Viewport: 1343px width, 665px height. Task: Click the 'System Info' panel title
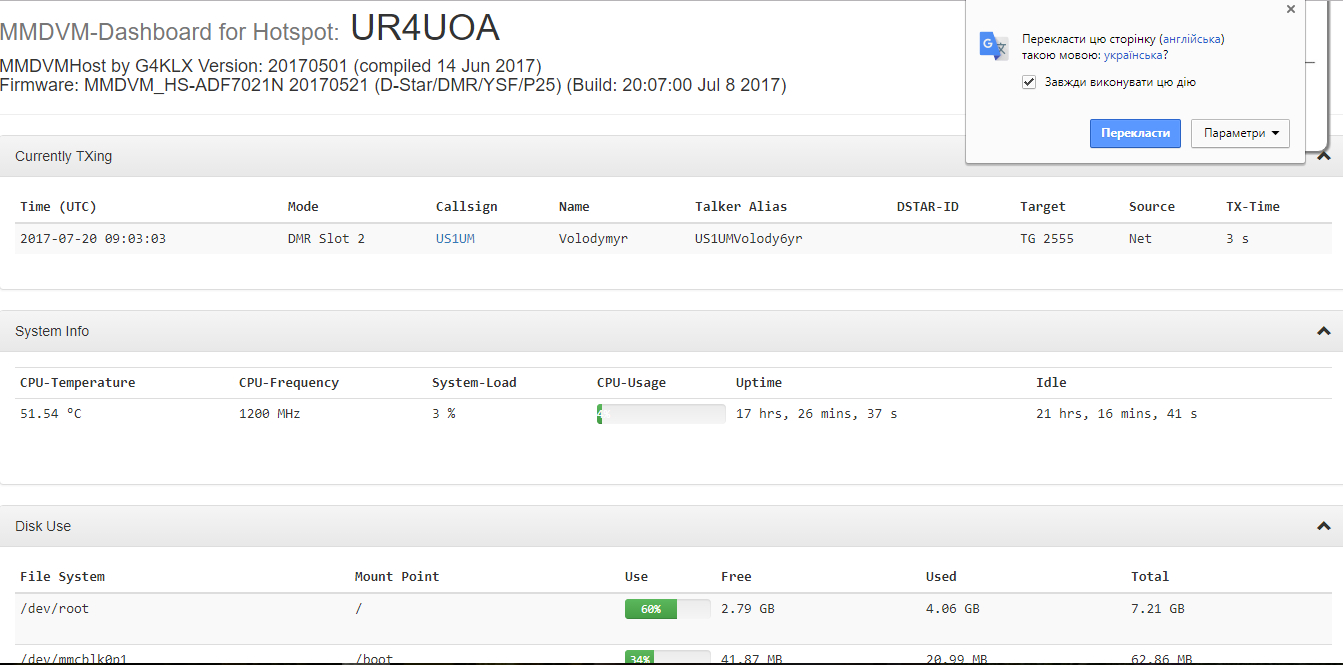(52, 331)
